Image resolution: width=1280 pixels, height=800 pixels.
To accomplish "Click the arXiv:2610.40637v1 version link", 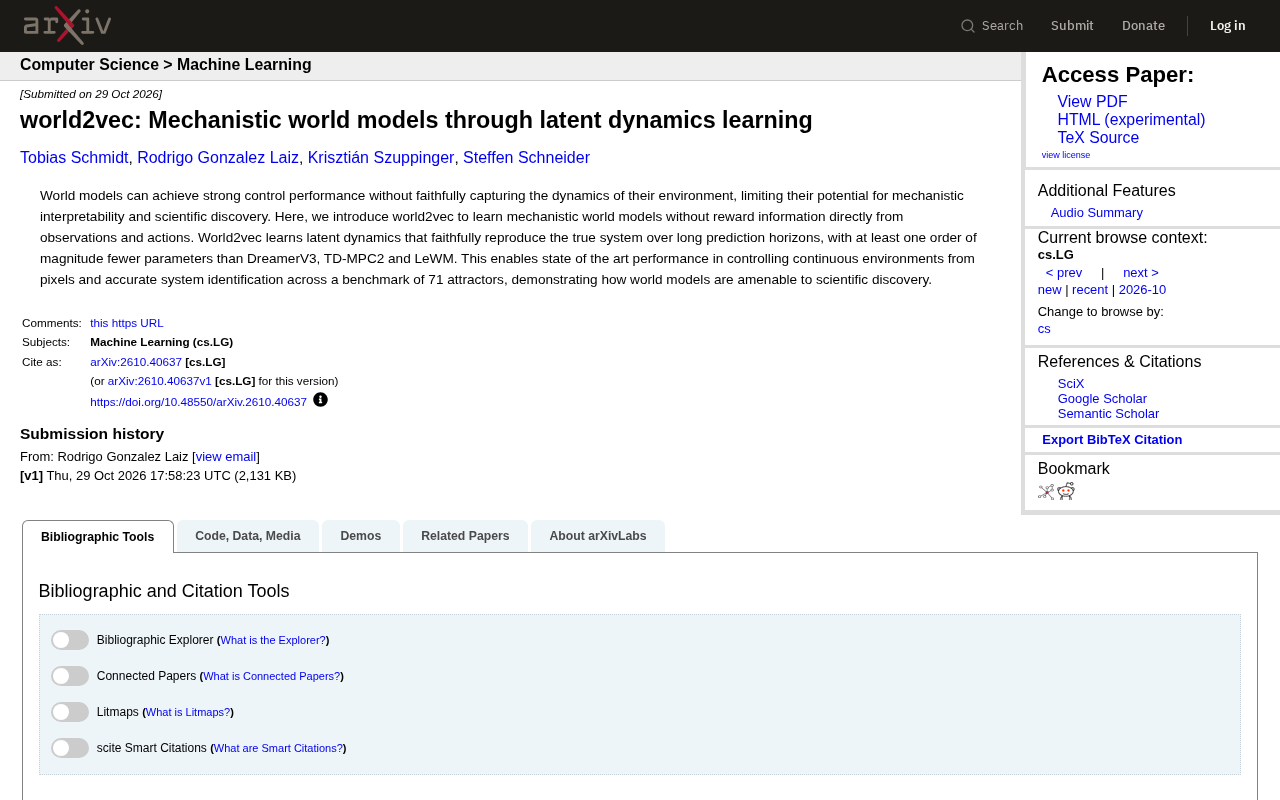I will pos(160,381).
